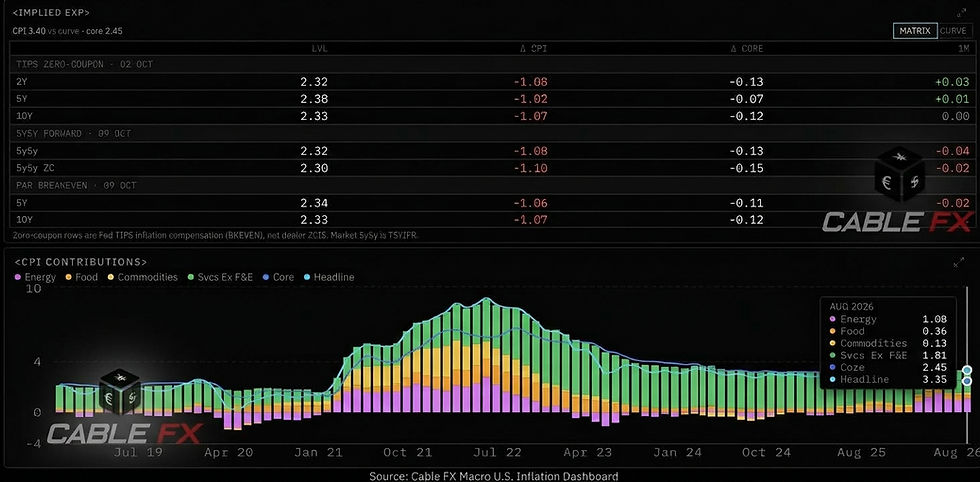Click the 1M column header
This screenshot has height=482, width=980.
963,49
